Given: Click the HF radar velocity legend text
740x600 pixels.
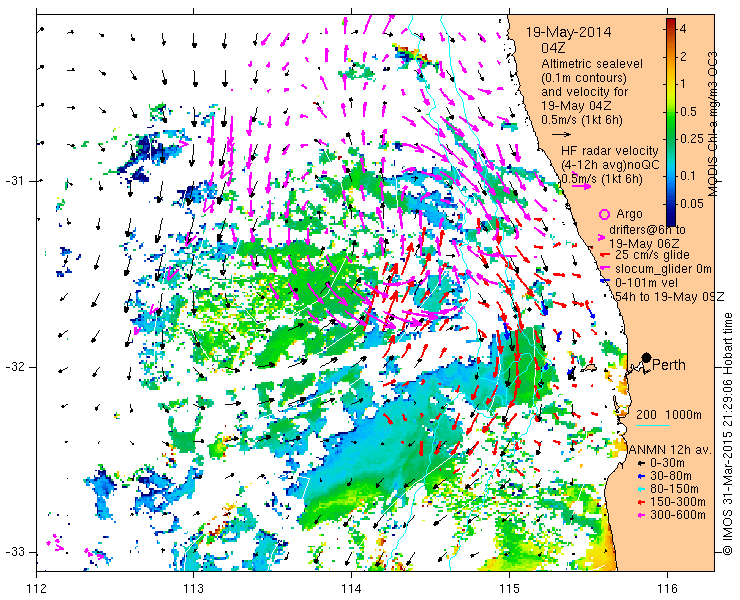Looking at the screenshot, I should pyautogui.click(x=610, y=151).
